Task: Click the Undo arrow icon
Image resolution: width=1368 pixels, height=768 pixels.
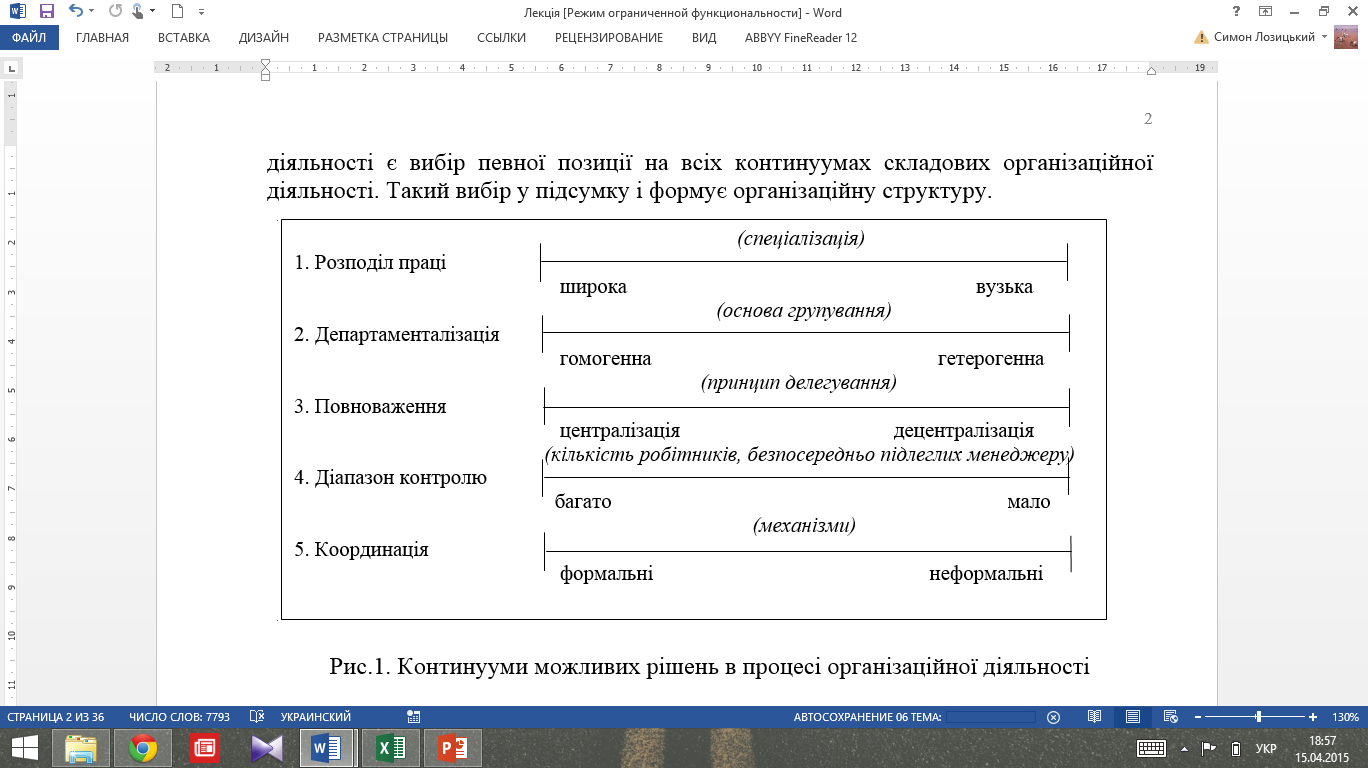Action: [75, 12]
